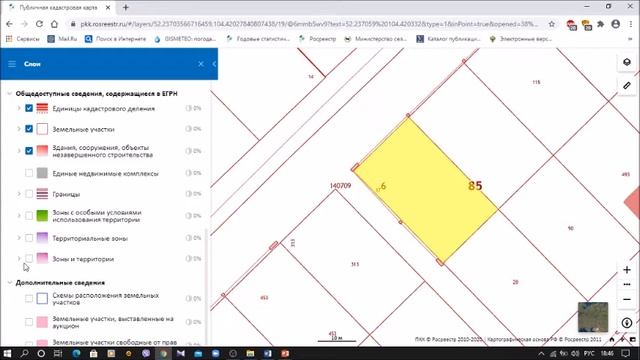Open browser home page

(x=54, y=24)
